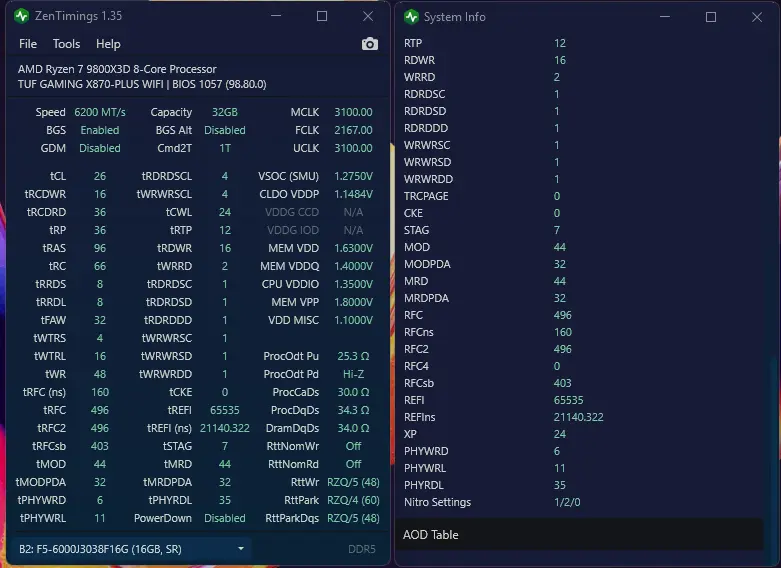Click the REFIns value 21140.322
781x568 pixels.
tap(578, 417)
